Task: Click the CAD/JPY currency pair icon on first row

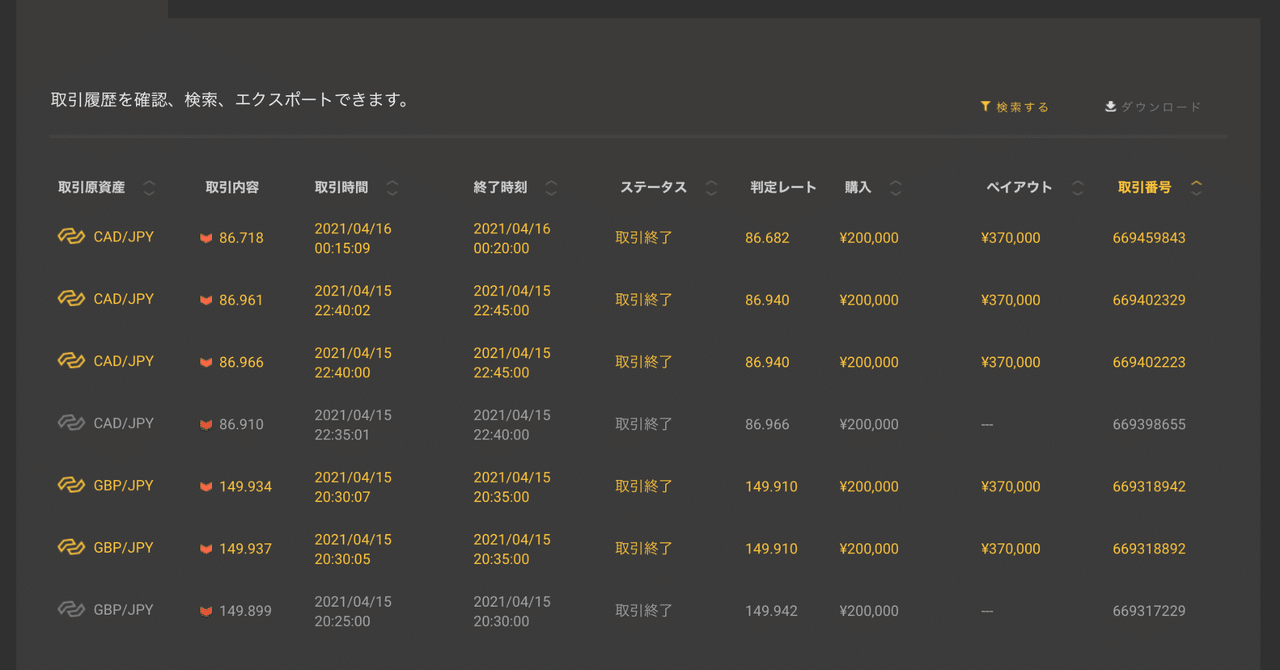Action: 70,237
